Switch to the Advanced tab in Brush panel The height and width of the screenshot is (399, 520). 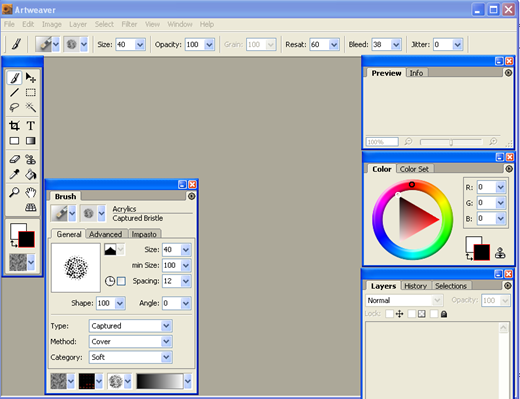pyautogui.click(x=106, y=234)
